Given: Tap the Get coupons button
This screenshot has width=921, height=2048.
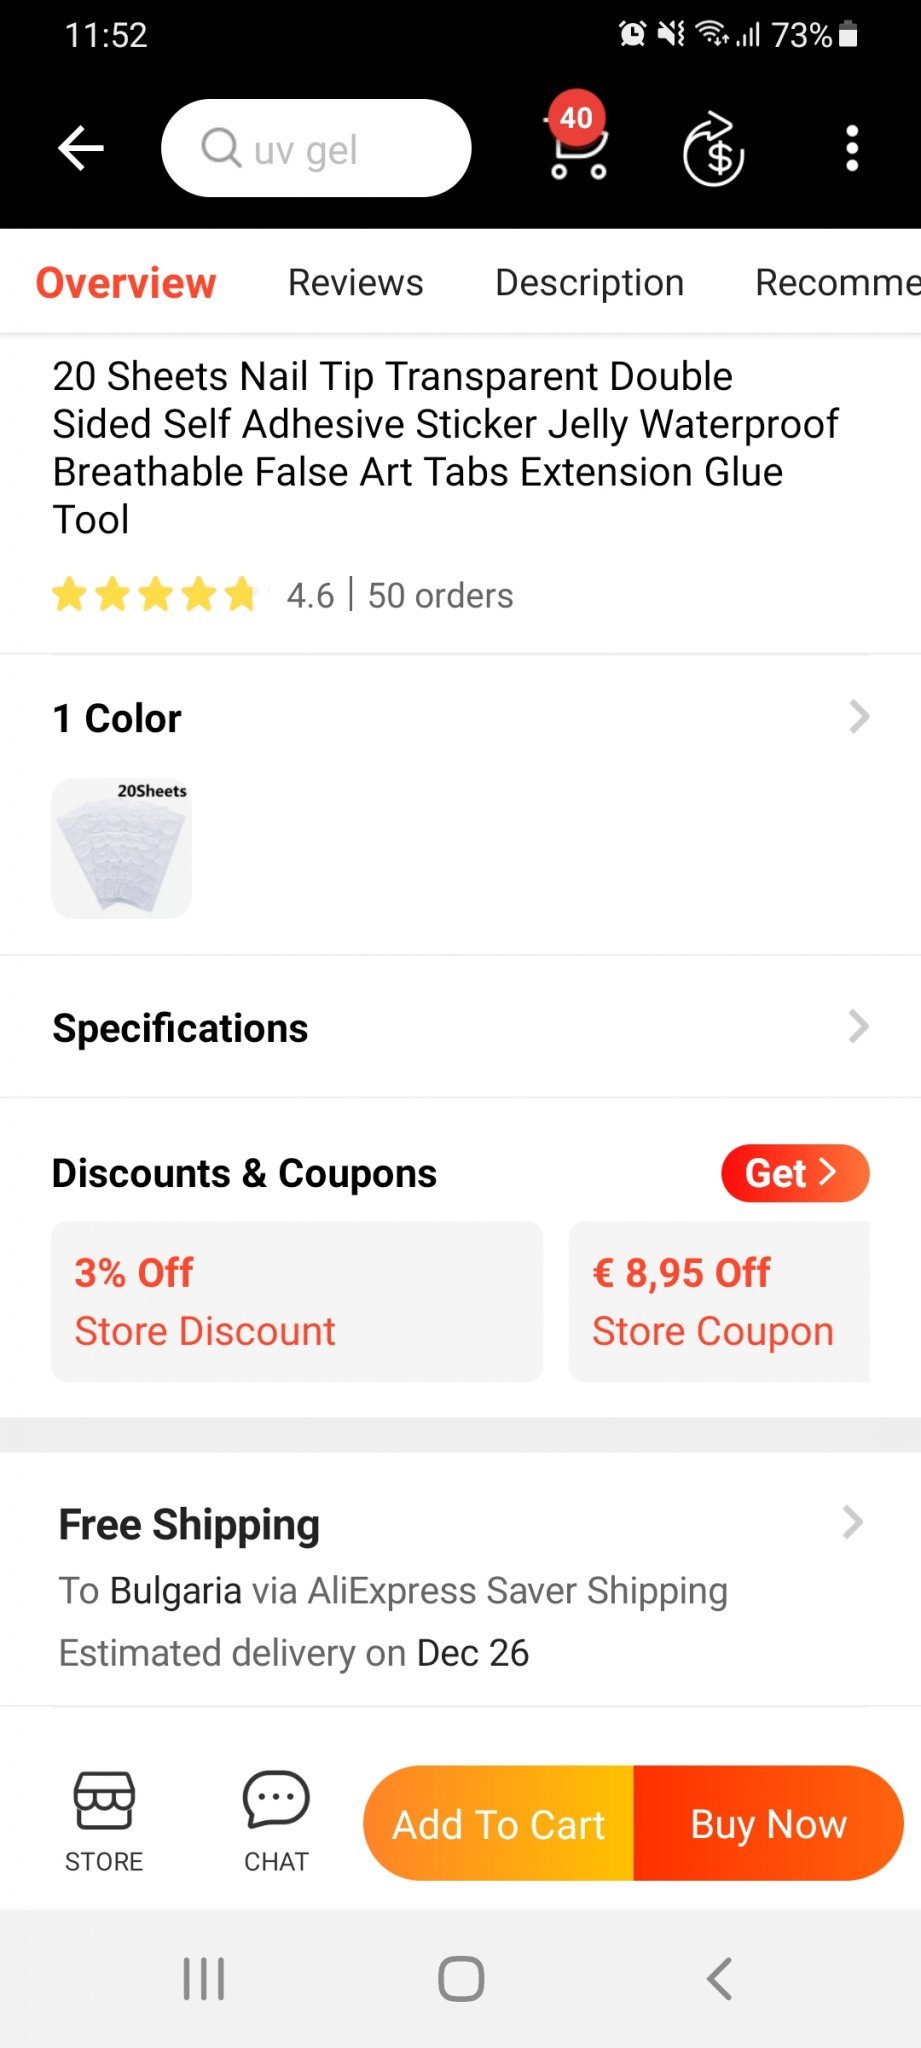Looking at the screenshot, I should pos(794,1173).
